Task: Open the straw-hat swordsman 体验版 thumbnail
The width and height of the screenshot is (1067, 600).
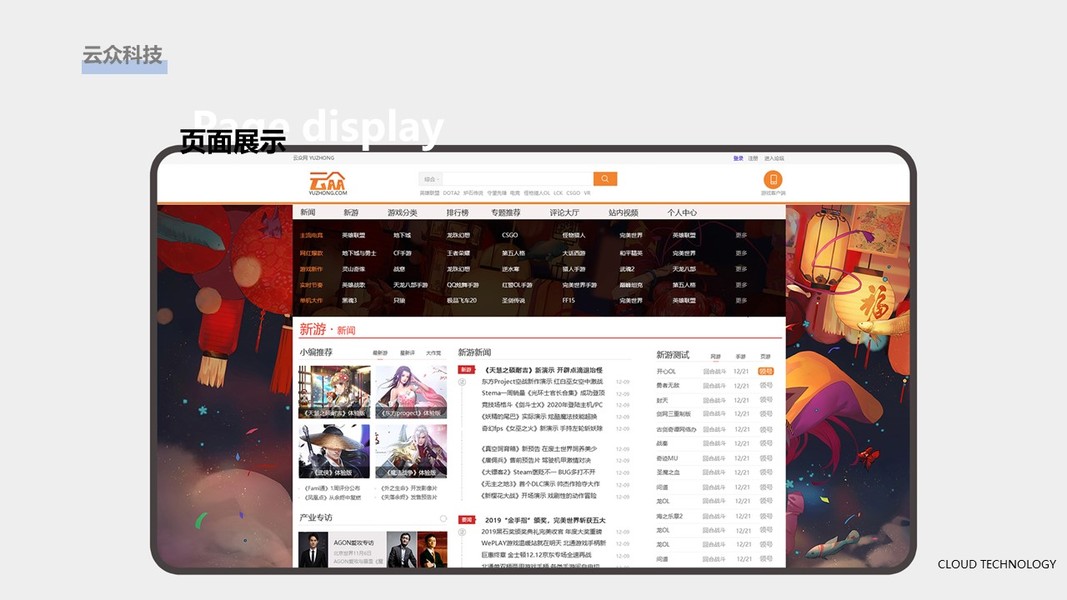Action: pos(334,451)
